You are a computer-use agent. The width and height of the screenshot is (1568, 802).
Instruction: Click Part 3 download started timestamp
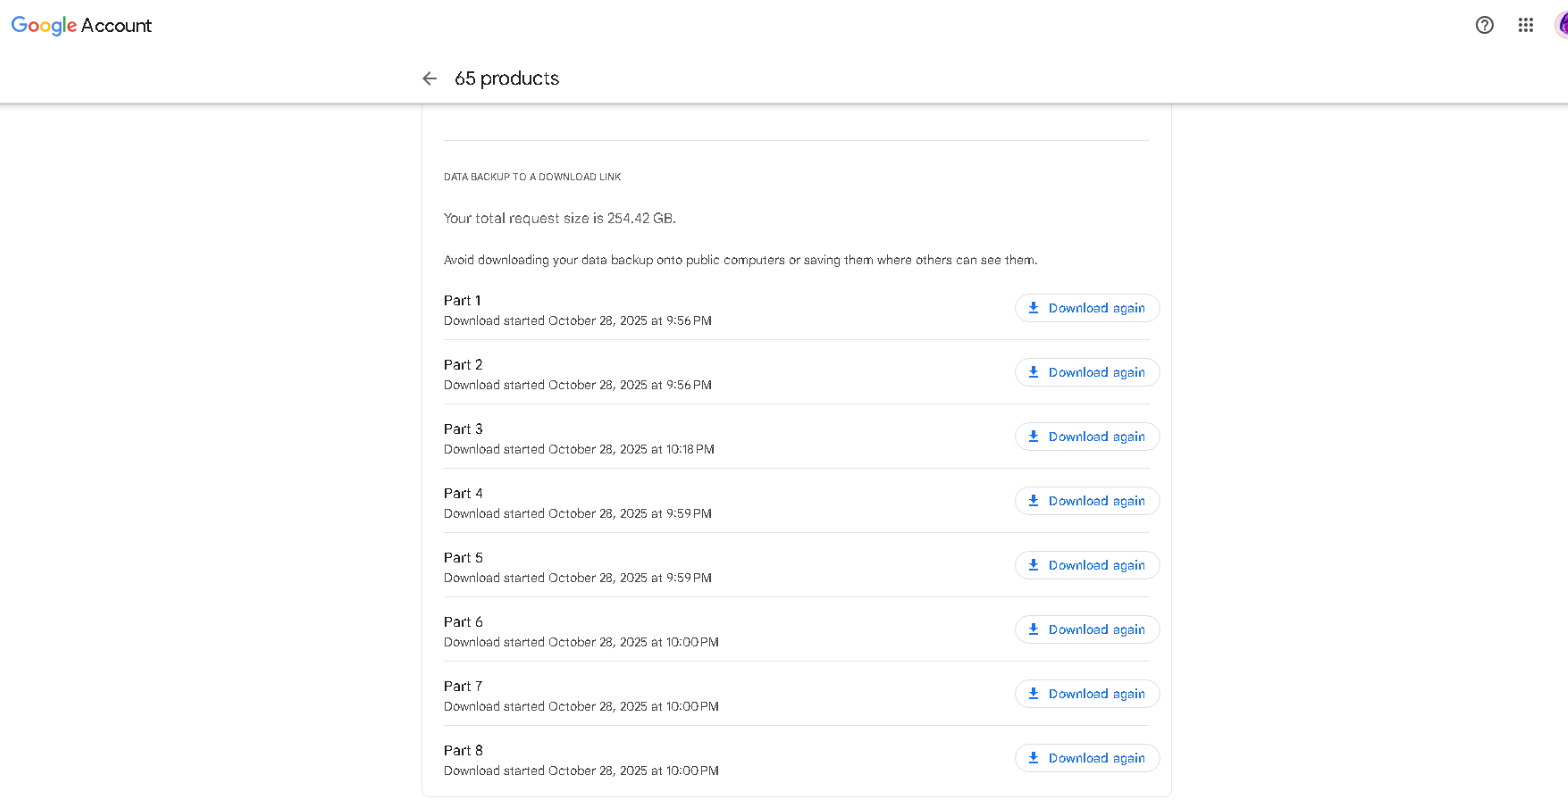click(x=578, y=449)
